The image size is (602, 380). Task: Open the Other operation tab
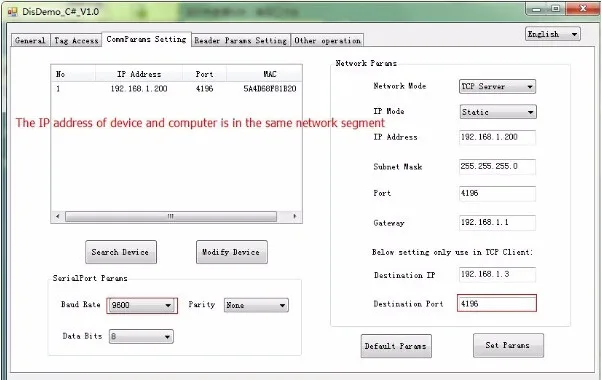(x=327, y=40)
